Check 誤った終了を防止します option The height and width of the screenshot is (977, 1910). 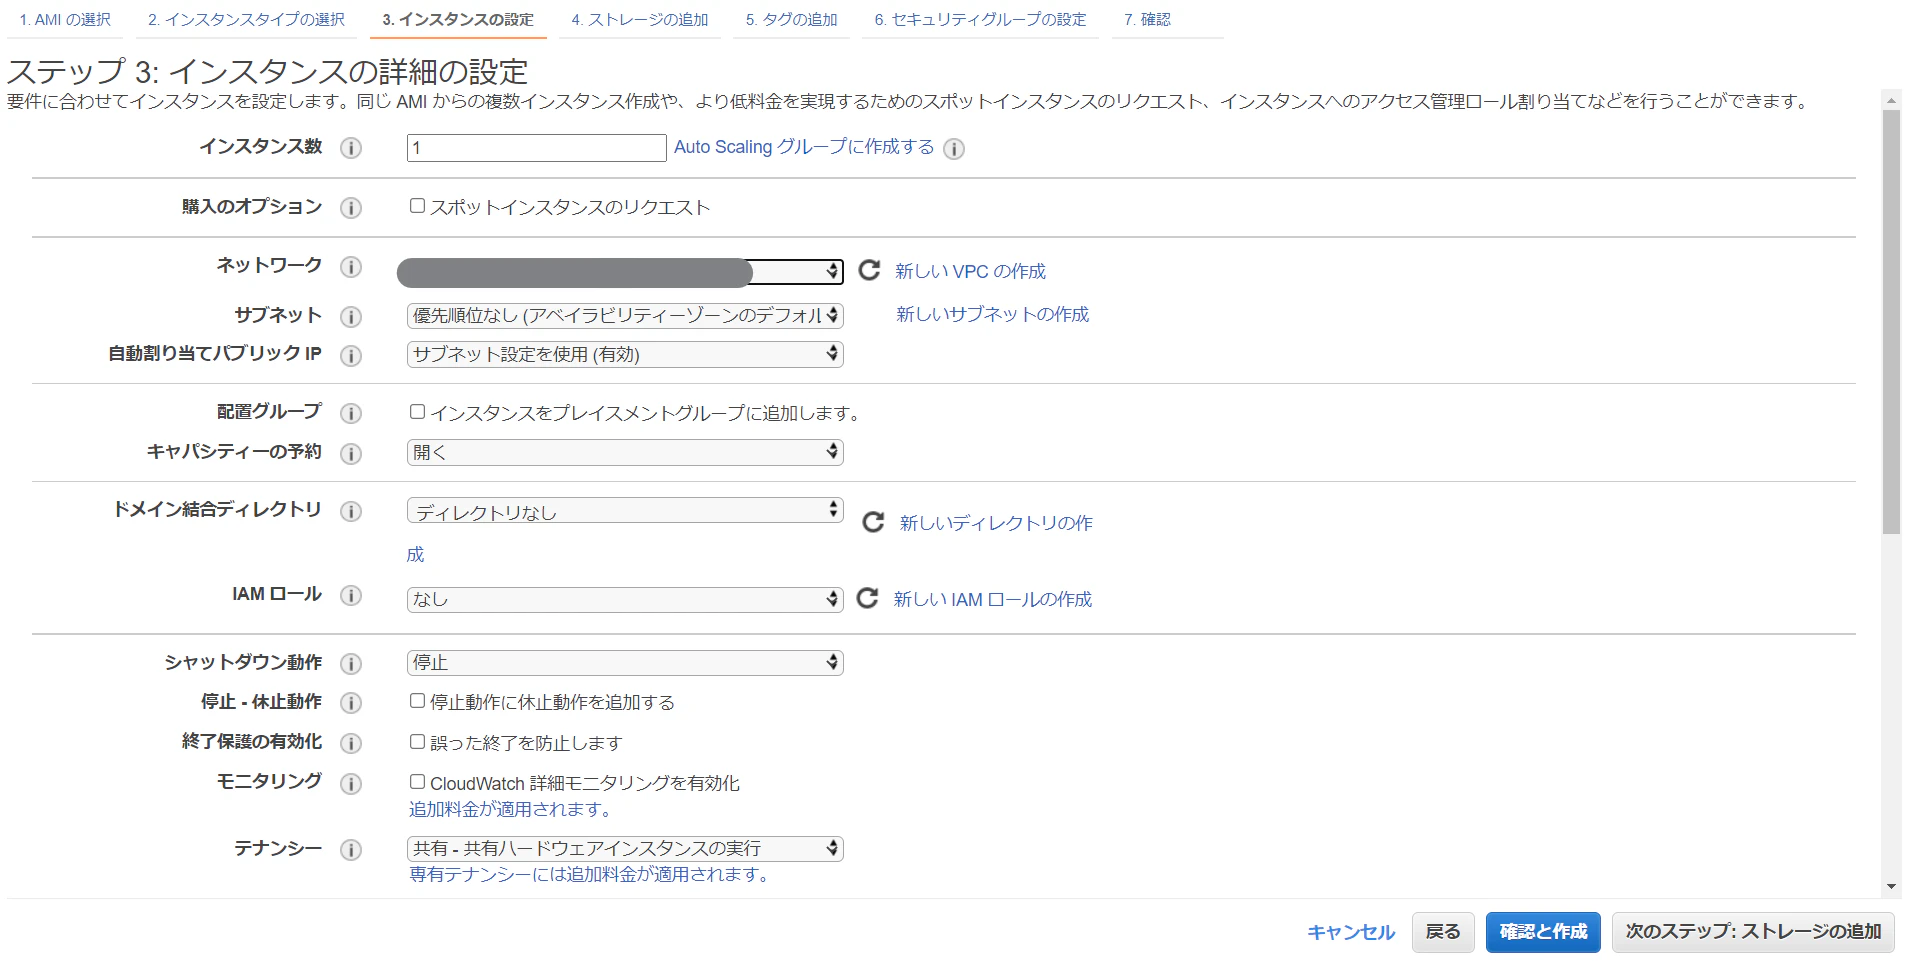point(418,742)
